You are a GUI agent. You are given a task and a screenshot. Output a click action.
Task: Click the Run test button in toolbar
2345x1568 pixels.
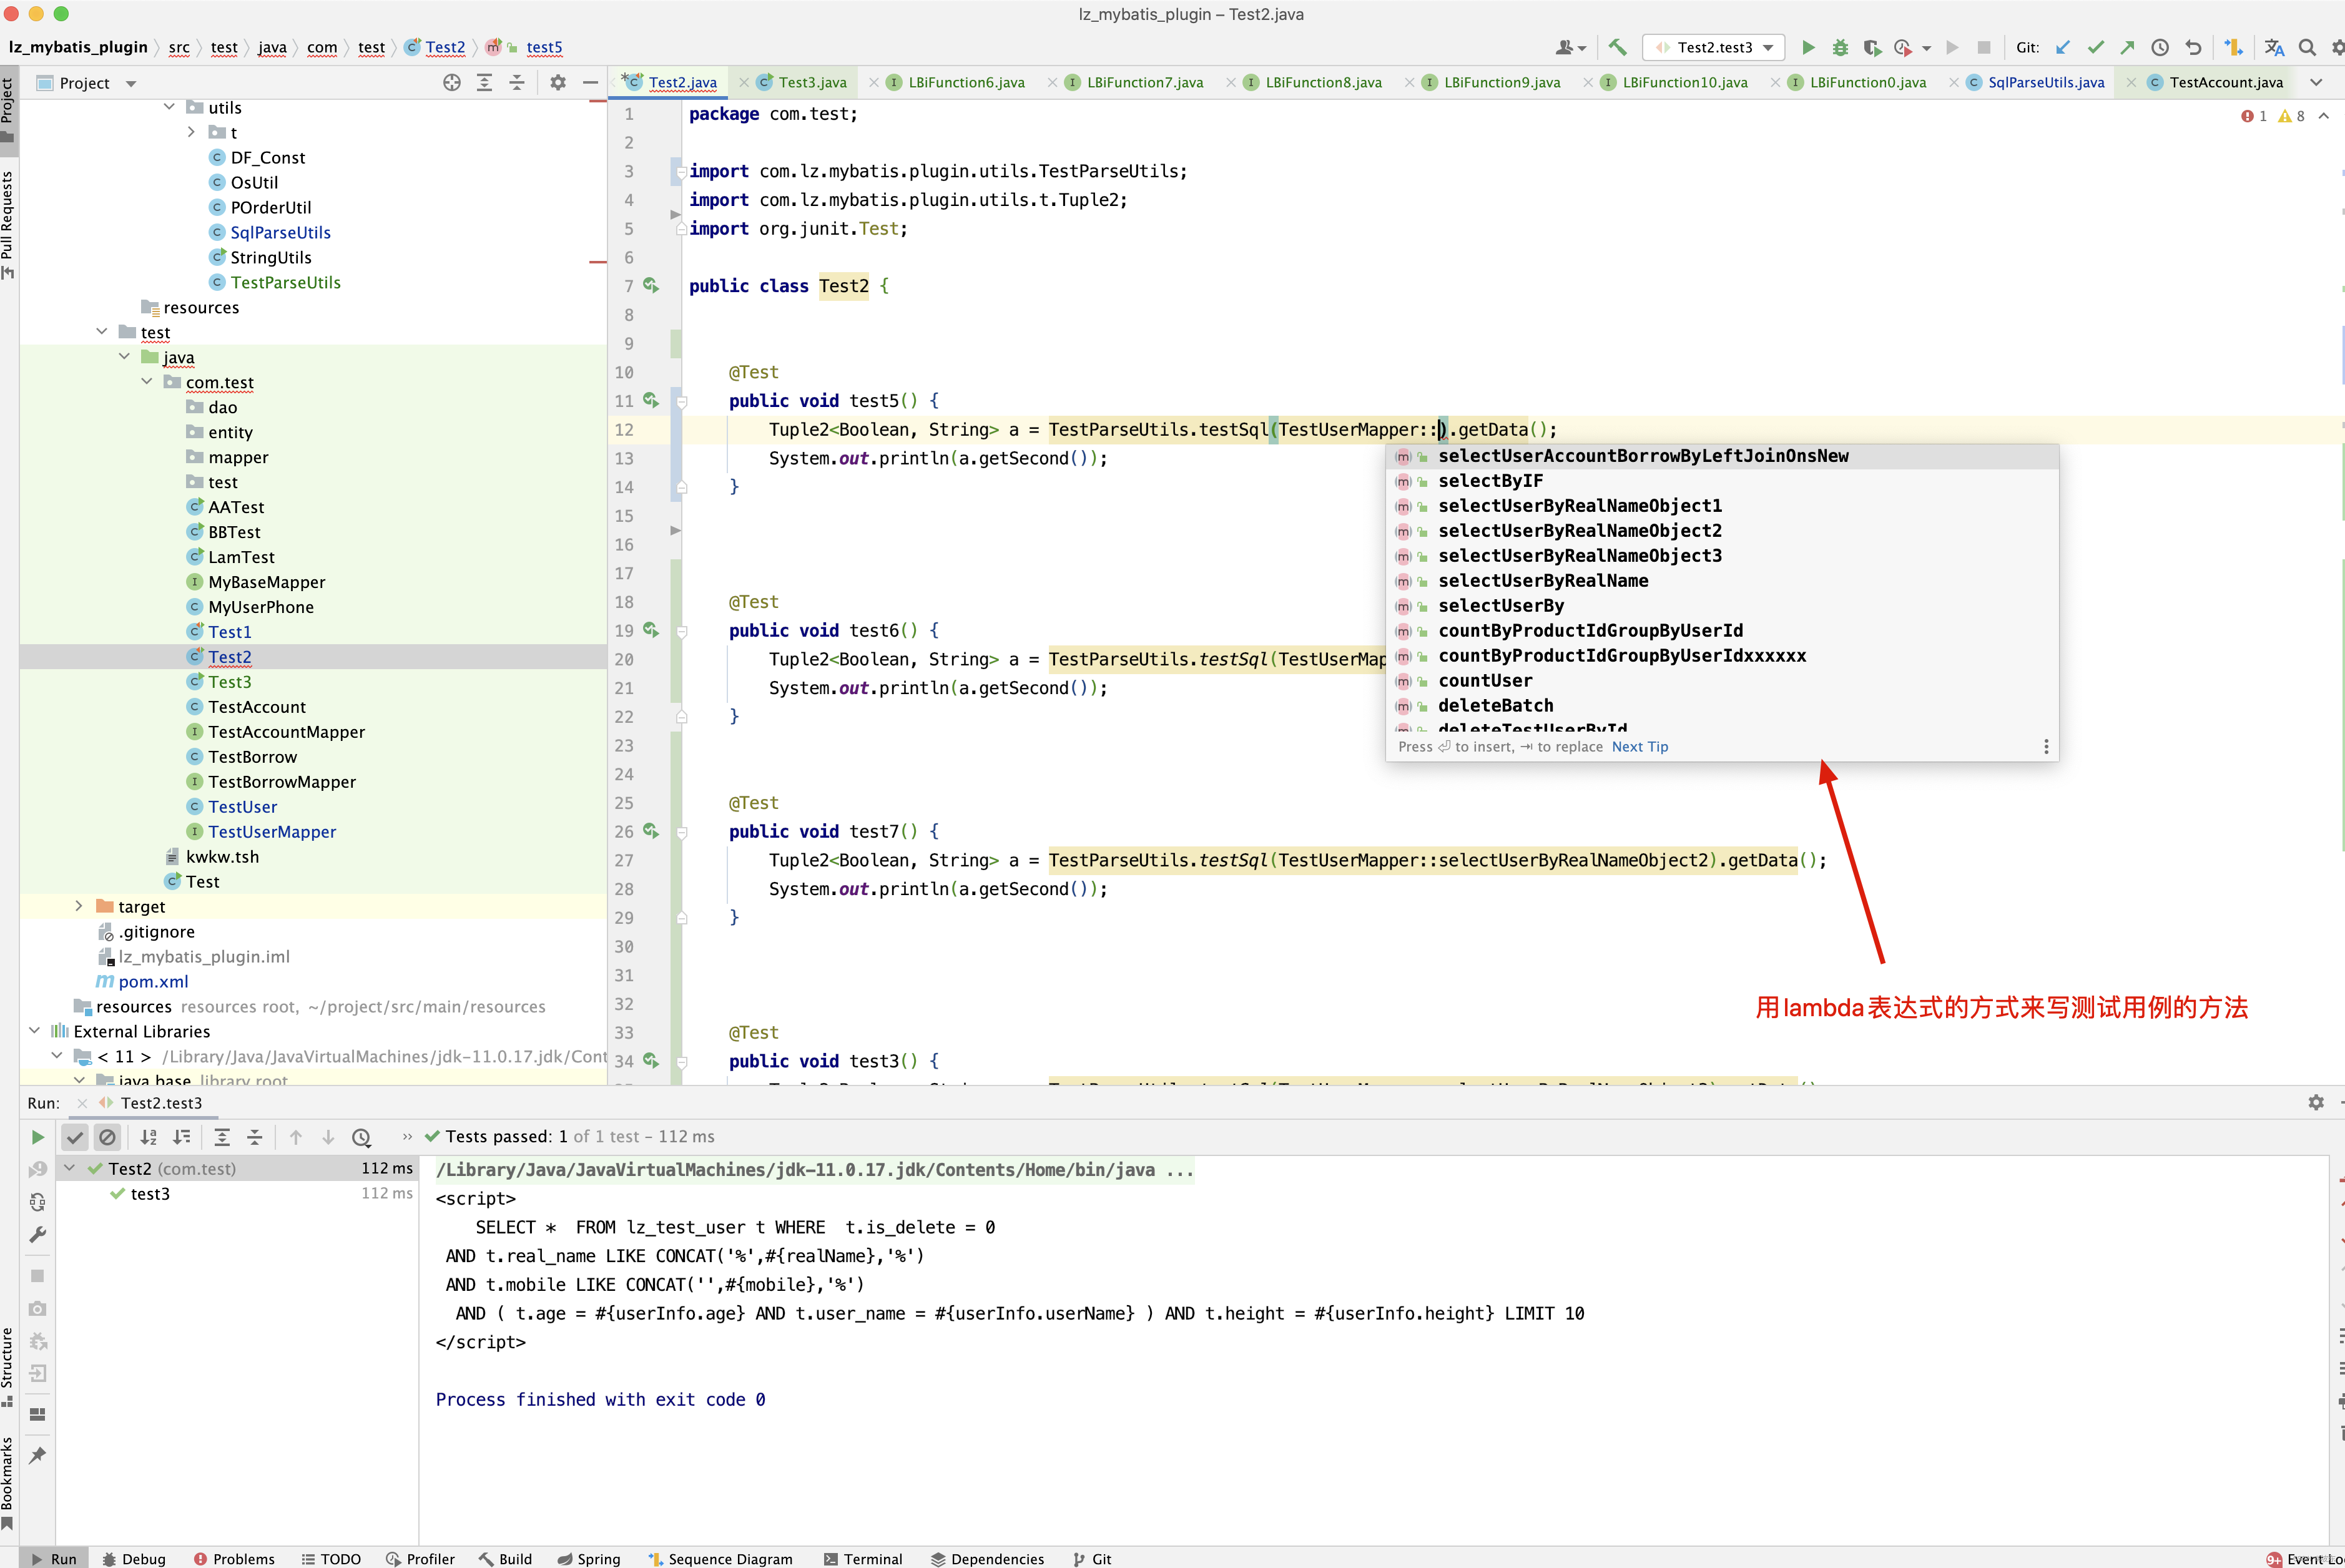1807,47
